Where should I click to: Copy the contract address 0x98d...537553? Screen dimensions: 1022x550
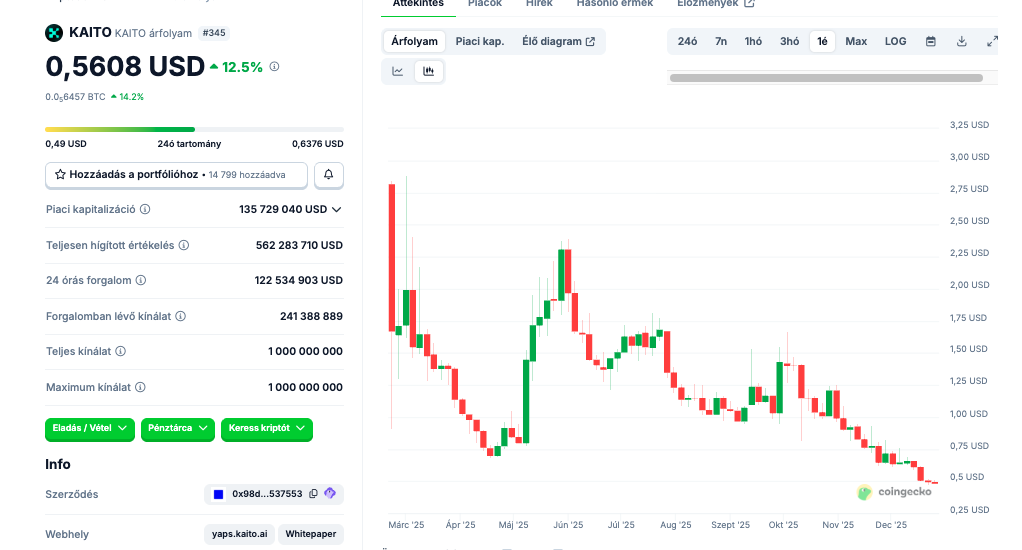point(314,494)
